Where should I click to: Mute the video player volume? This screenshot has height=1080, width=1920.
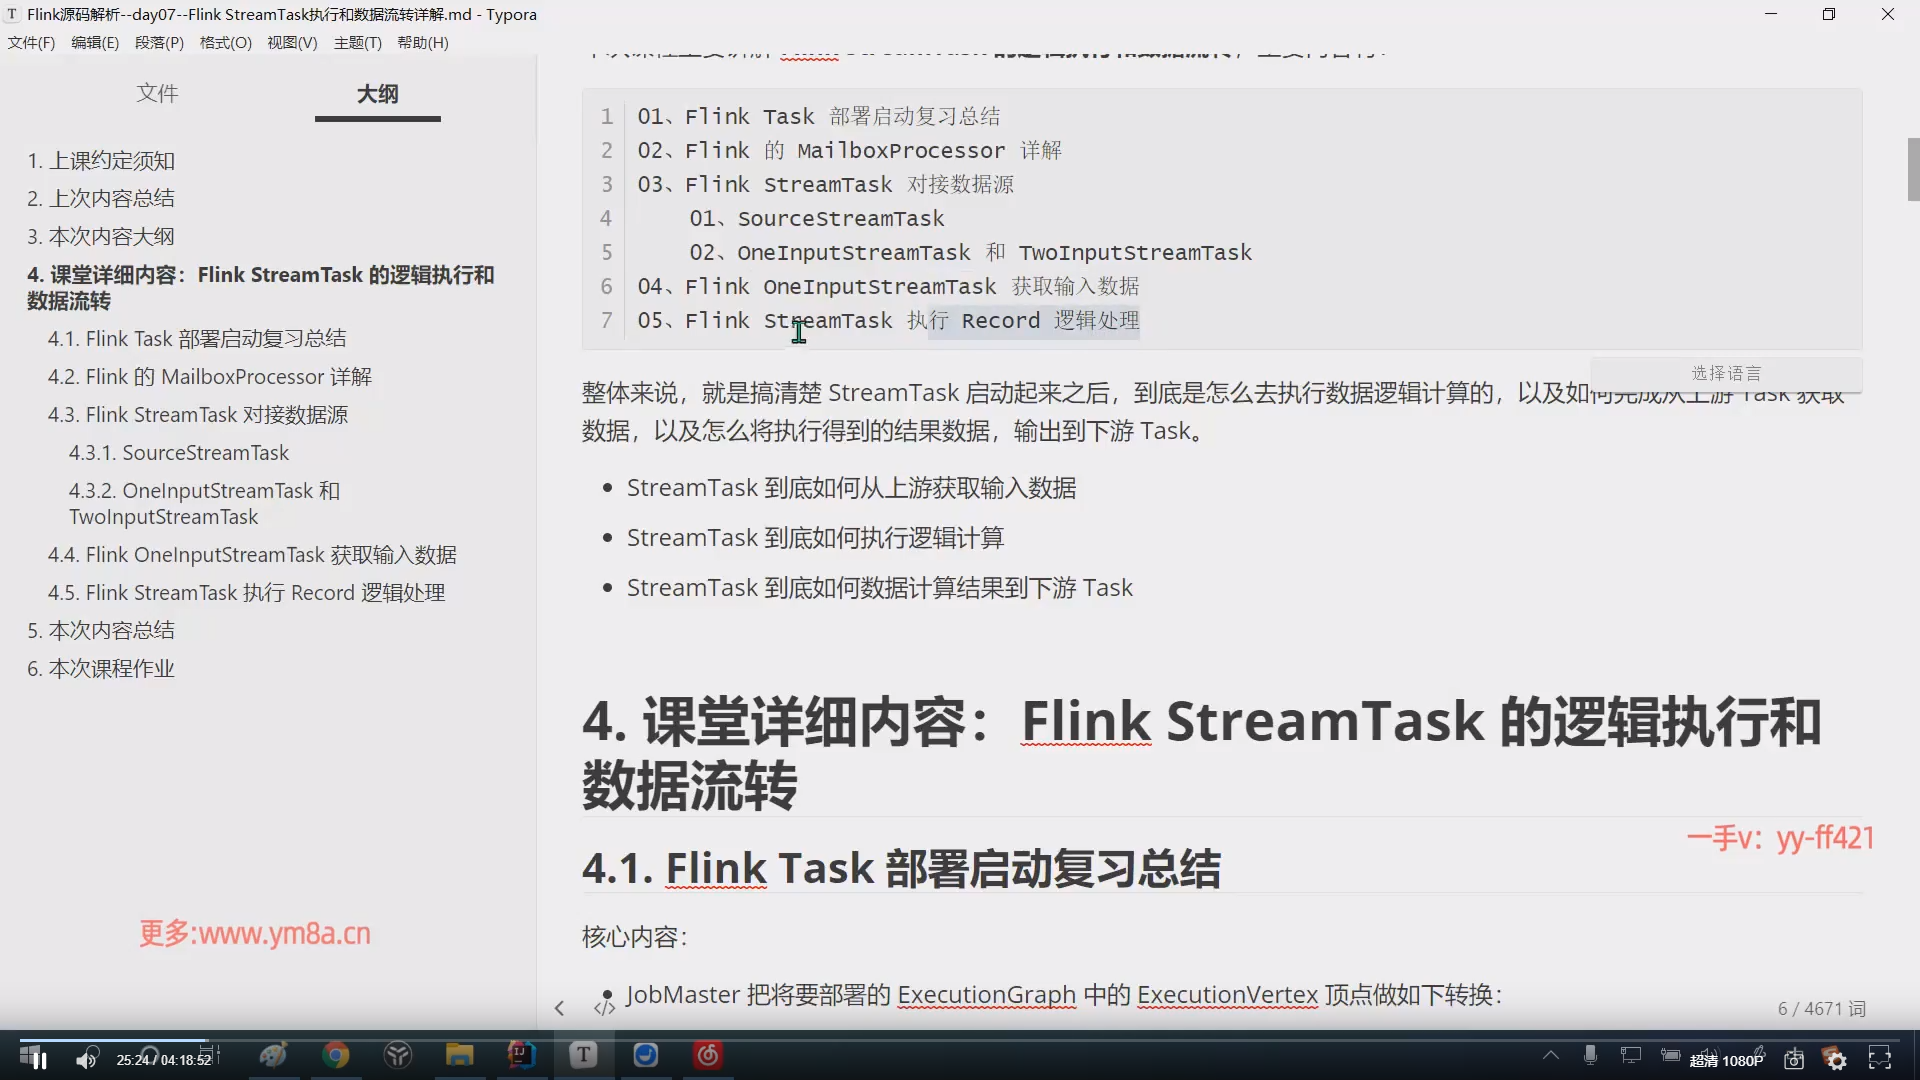point(87,1059)
